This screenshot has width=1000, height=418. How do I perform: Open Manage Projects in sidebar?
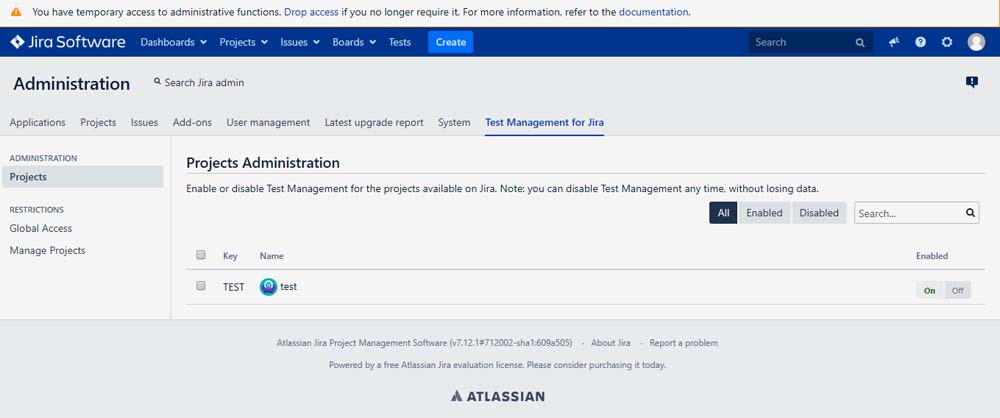point(47,251)
